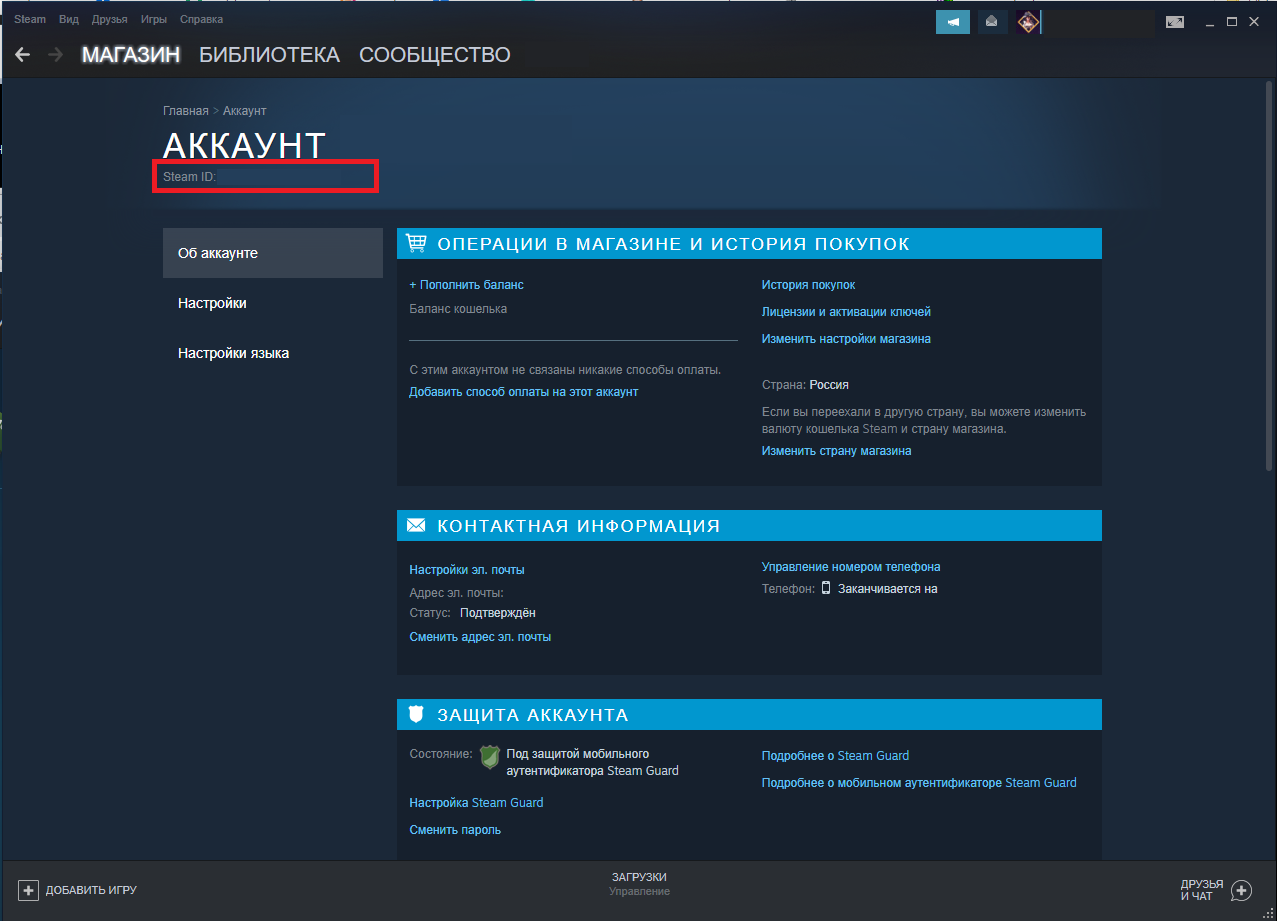This screenshot has height=921, width=1277.
Task: Click the Аккаунт breadcrumb
Action: [245, 111]
